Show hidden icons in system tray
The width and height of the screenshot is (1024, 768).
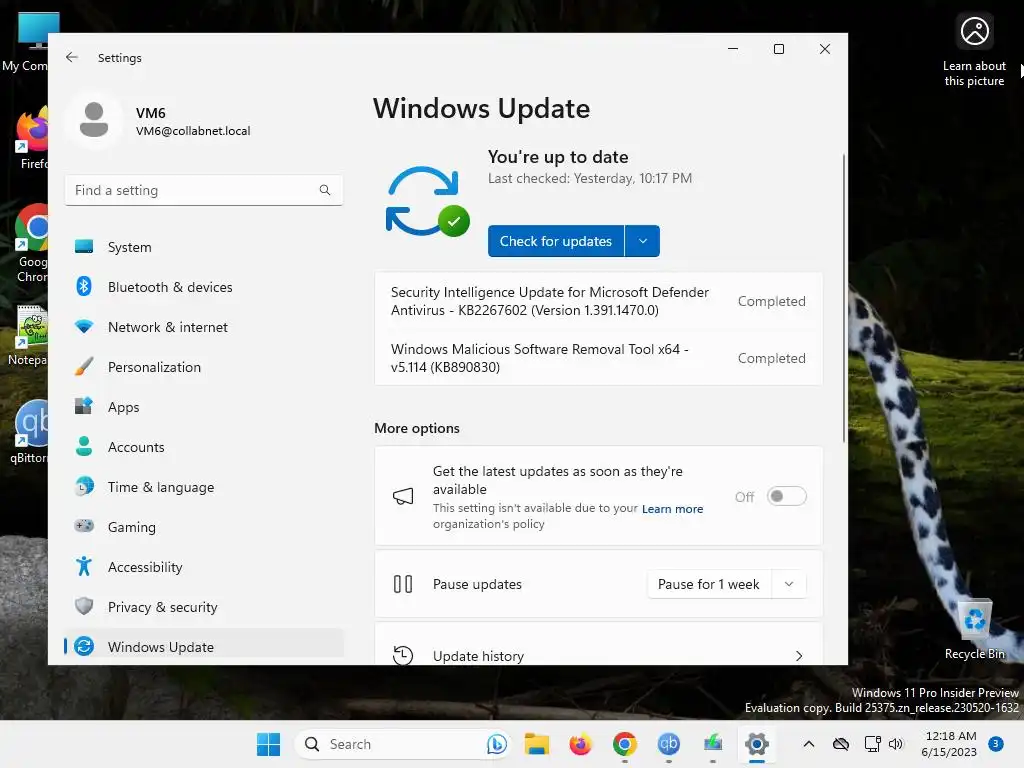coord(808,744)
